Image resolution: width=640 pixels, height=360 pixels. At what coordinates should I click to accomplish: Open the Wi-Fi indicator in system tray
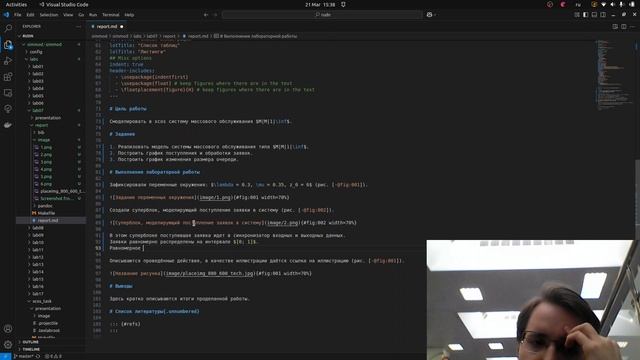(x=603, y=4)
